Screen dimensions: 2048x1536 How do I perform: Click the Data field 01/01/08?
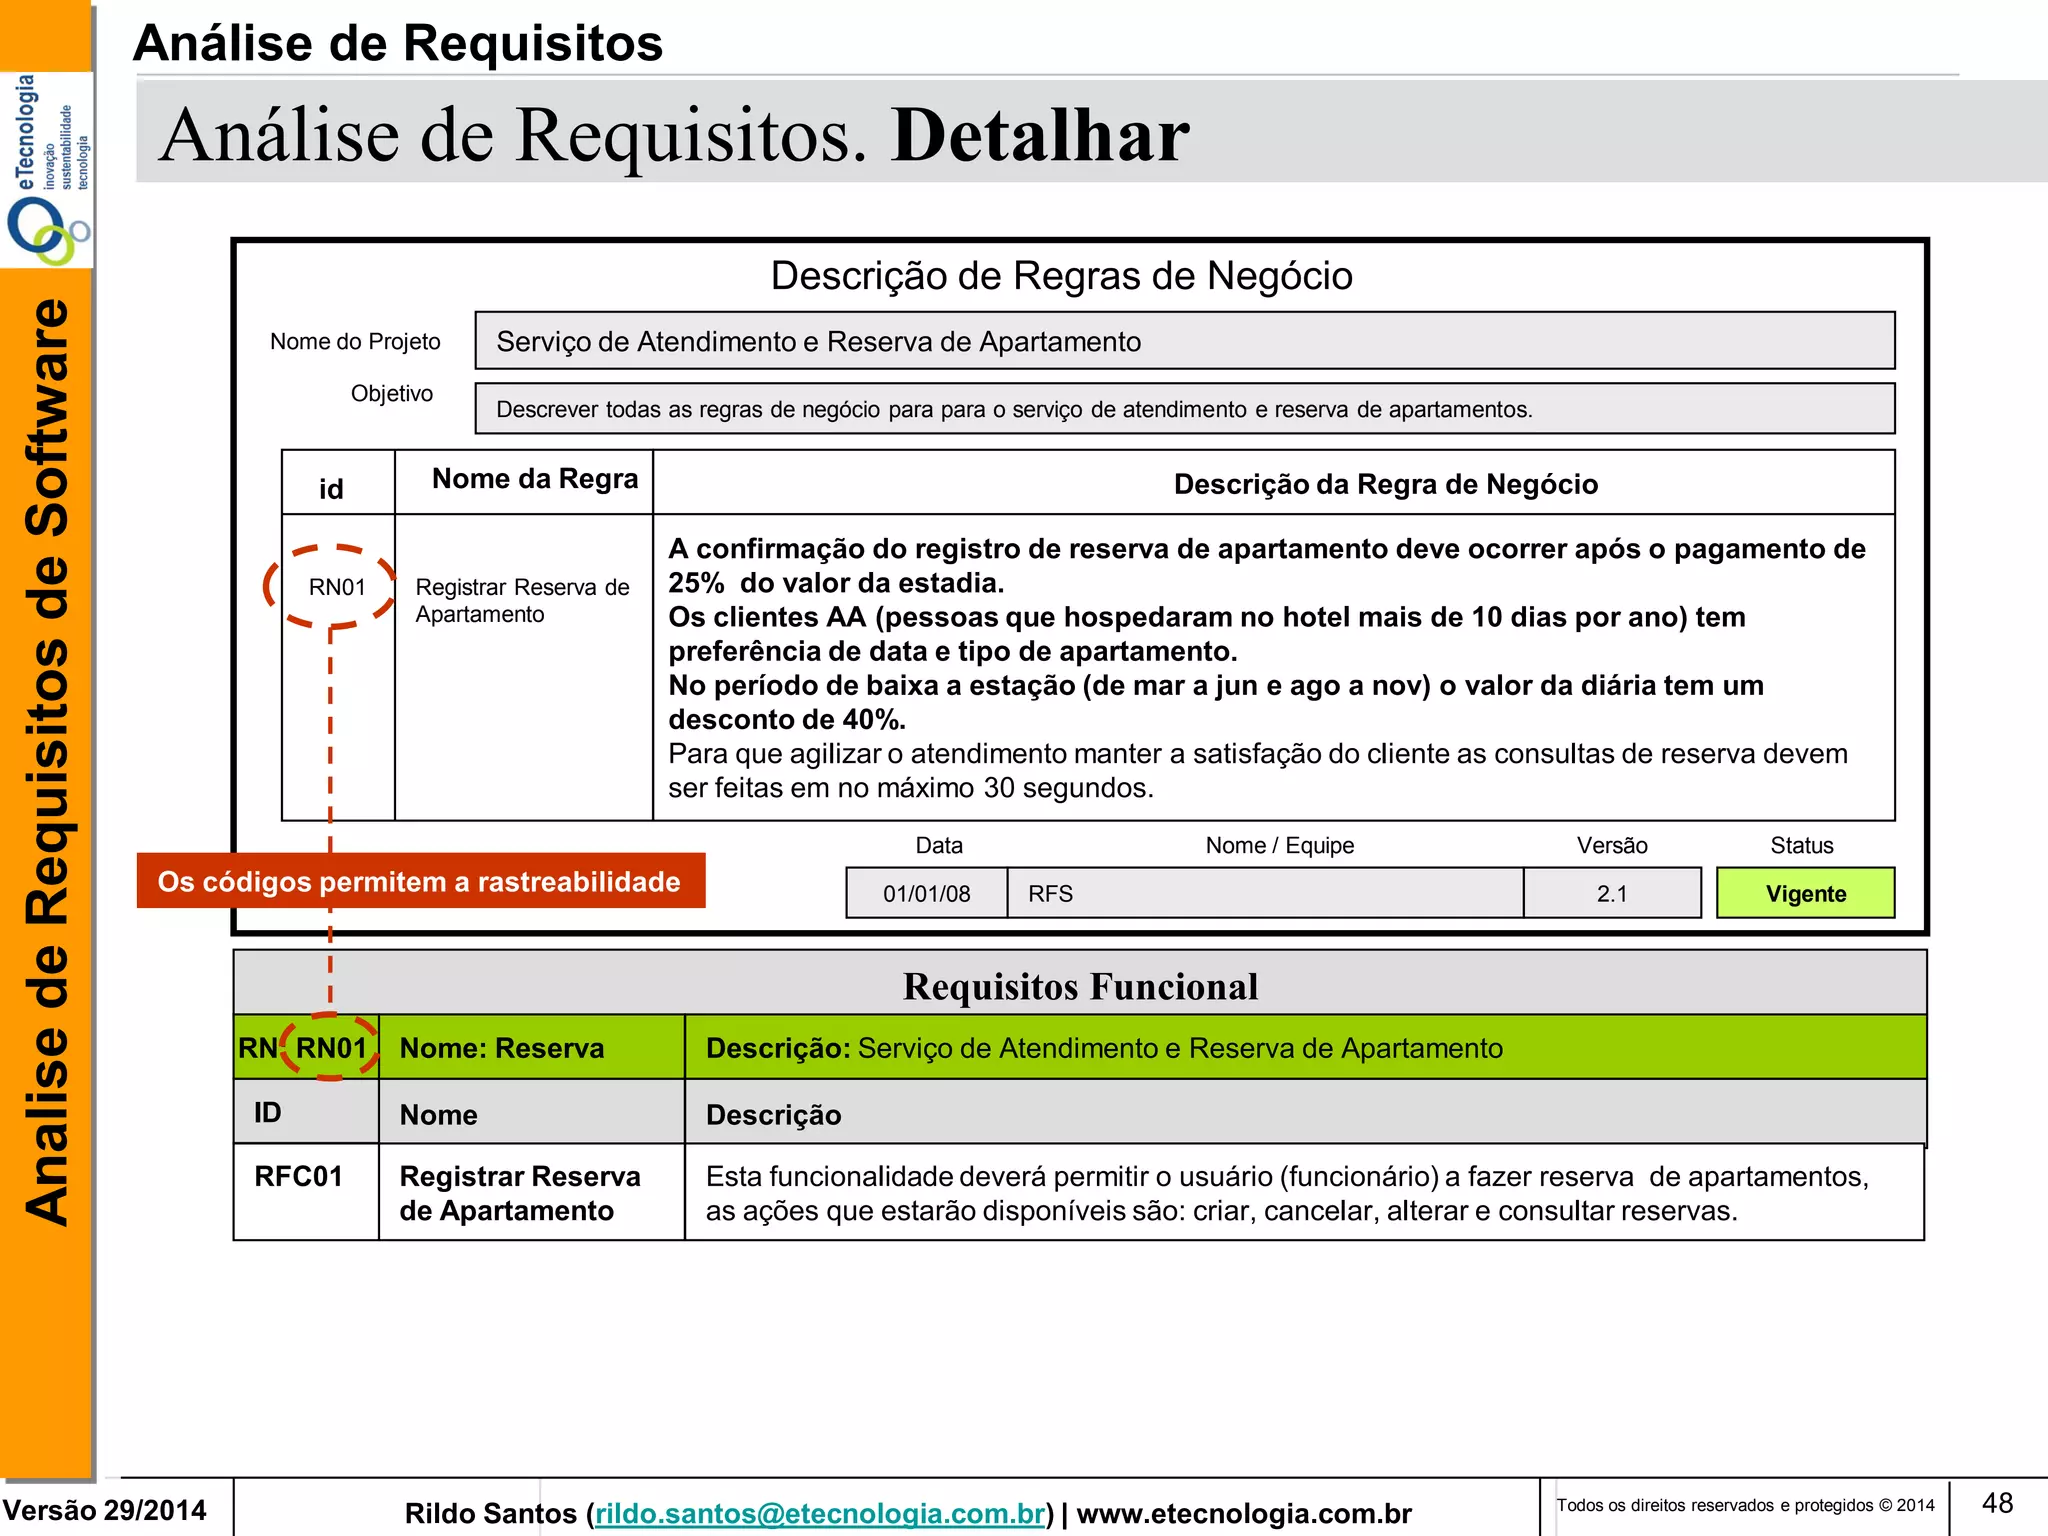pyautogui.click(x=926, y=893)
